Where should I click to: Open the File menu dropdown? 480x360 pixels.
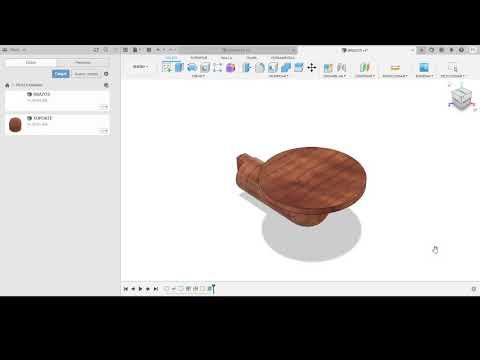point(137,50)
